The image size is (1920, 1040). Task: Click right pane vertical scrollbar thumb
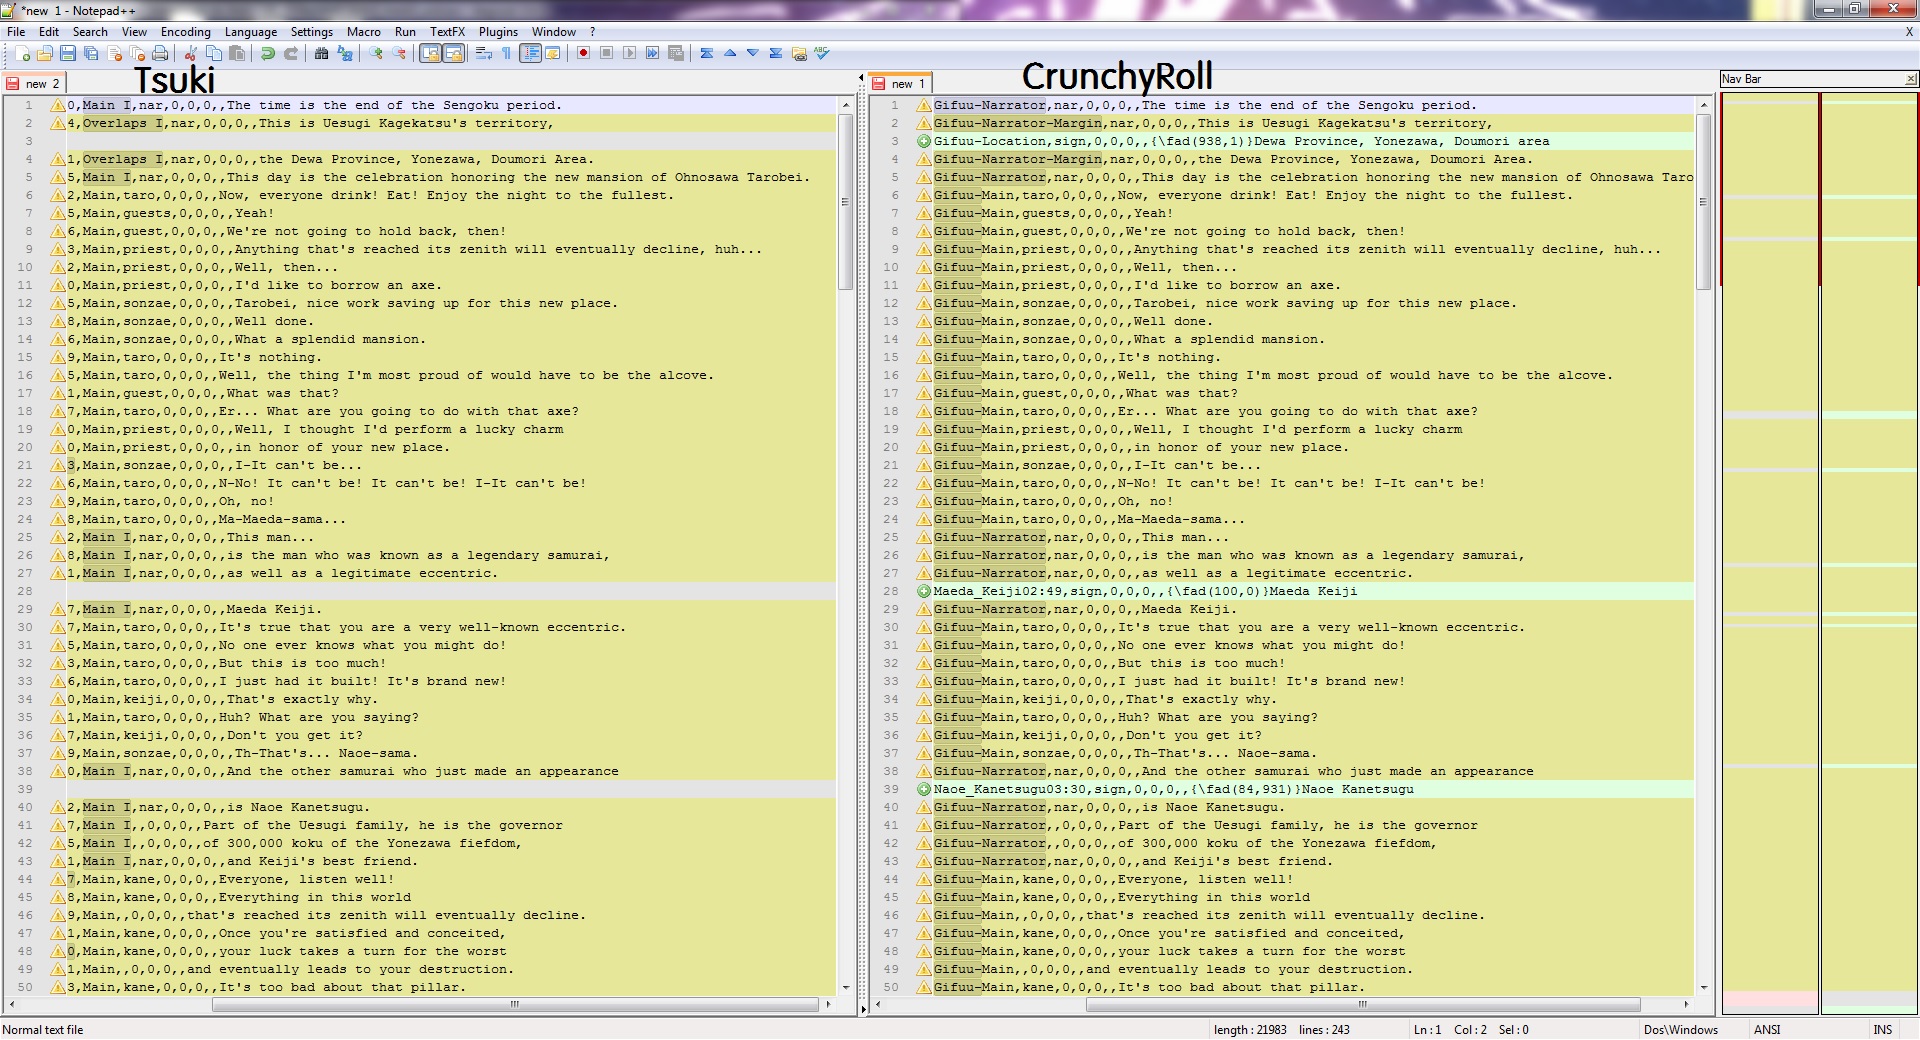pos(1704,202)
